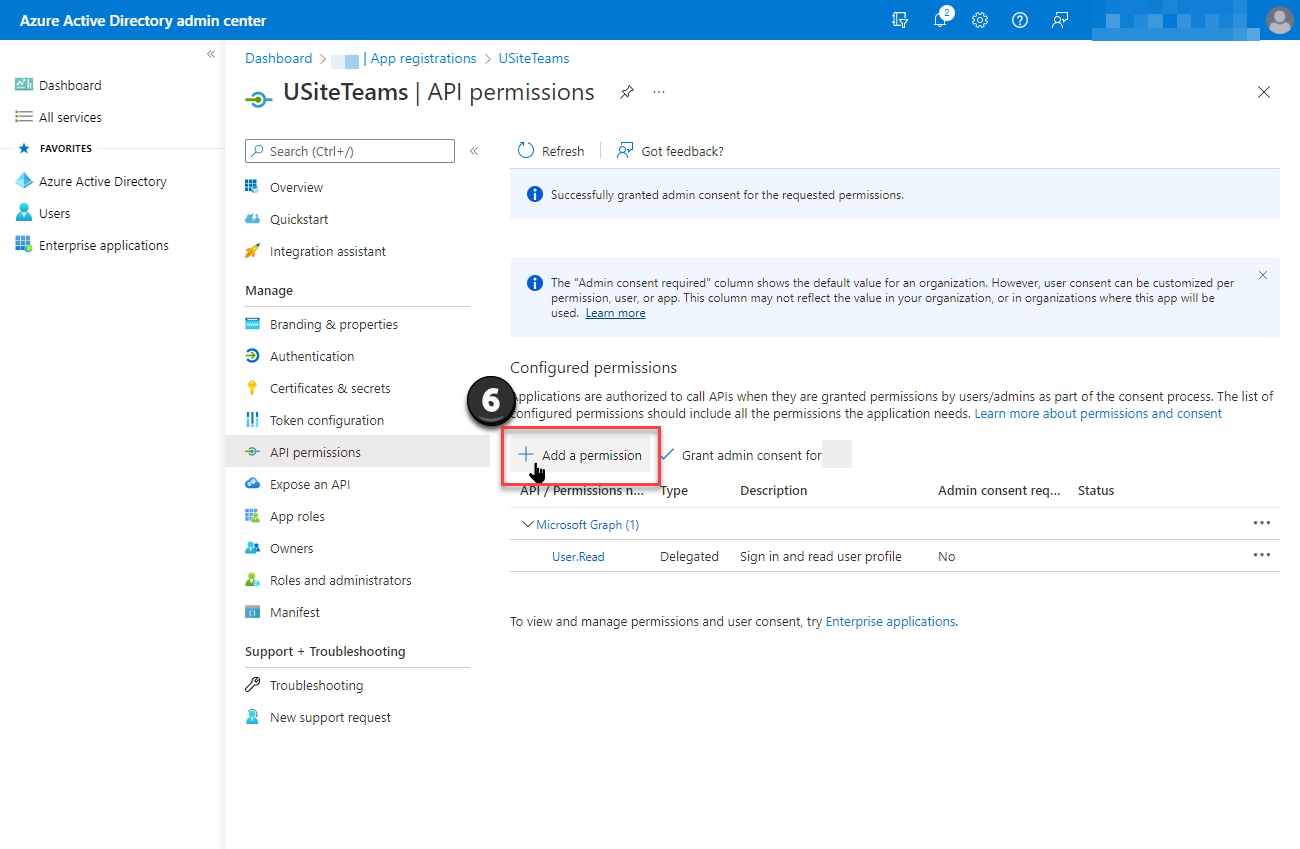1300x849 pixels.
Task: Collapse the left navigation sidebar
Action: pos(211,54)
